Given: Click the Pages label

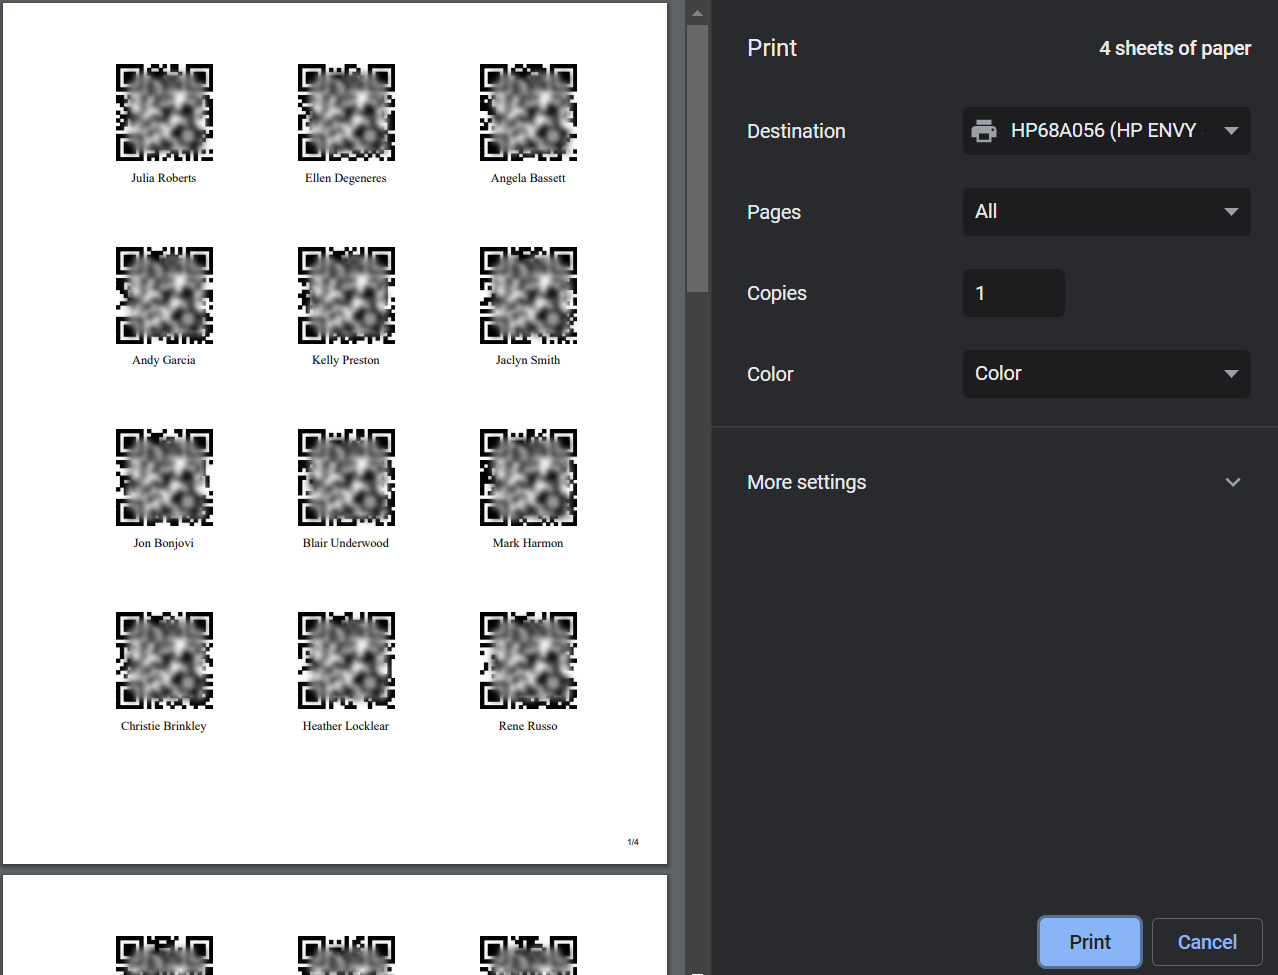Looking at the screenshot, I should click(774, 212).
